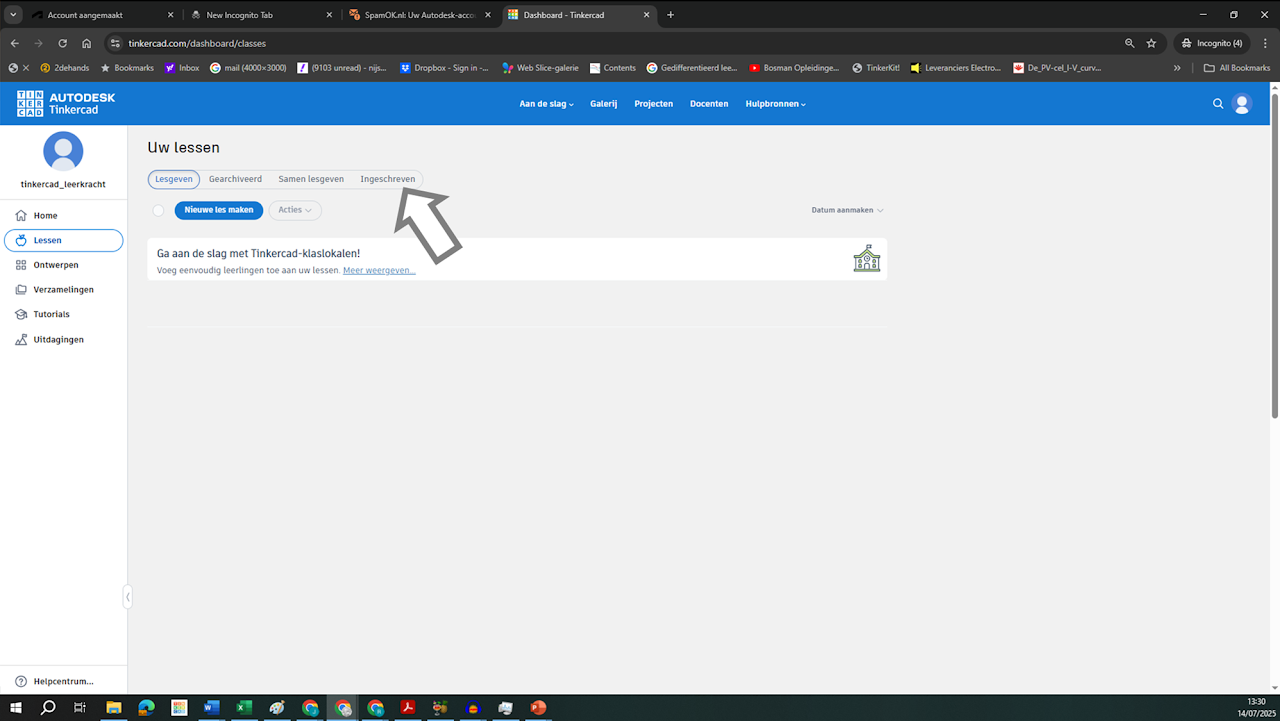
Task: Open Datum aanmaken sort dropdown
Action: [x=848, y=210]
